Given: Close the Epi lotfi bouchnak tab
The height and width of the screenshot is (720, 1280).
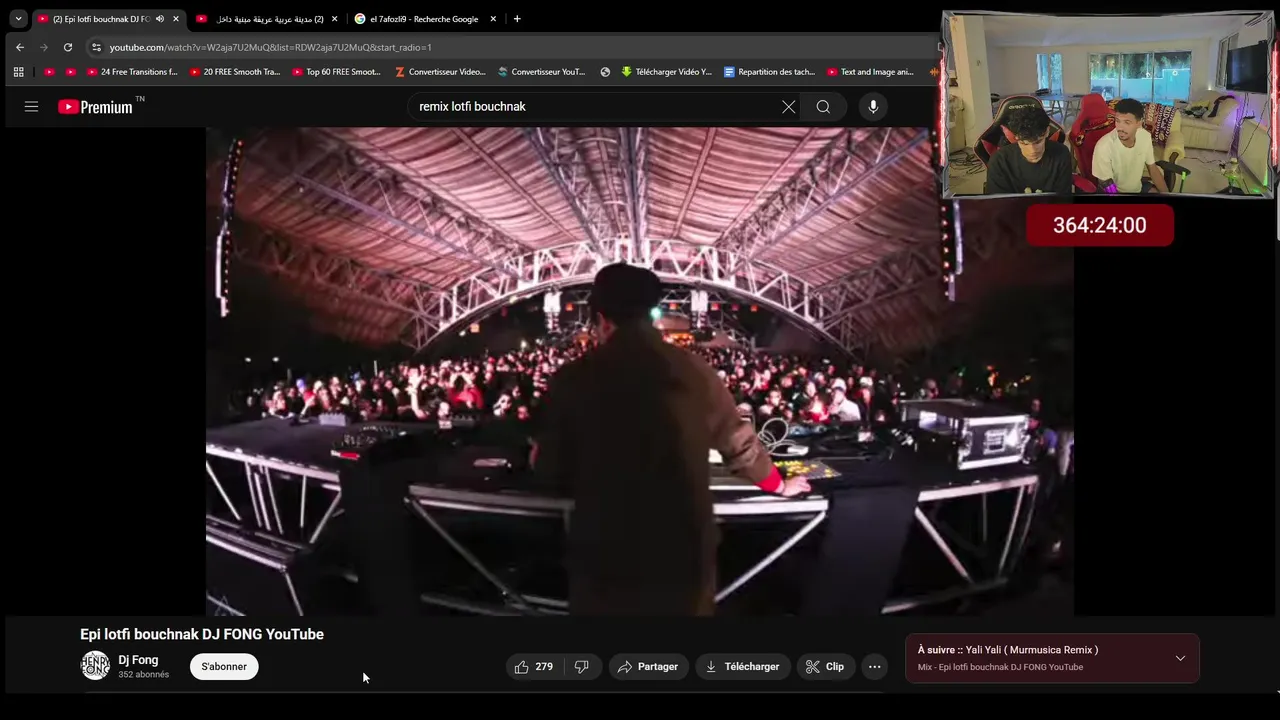Looking at the screenshot, I should (176, 19).
